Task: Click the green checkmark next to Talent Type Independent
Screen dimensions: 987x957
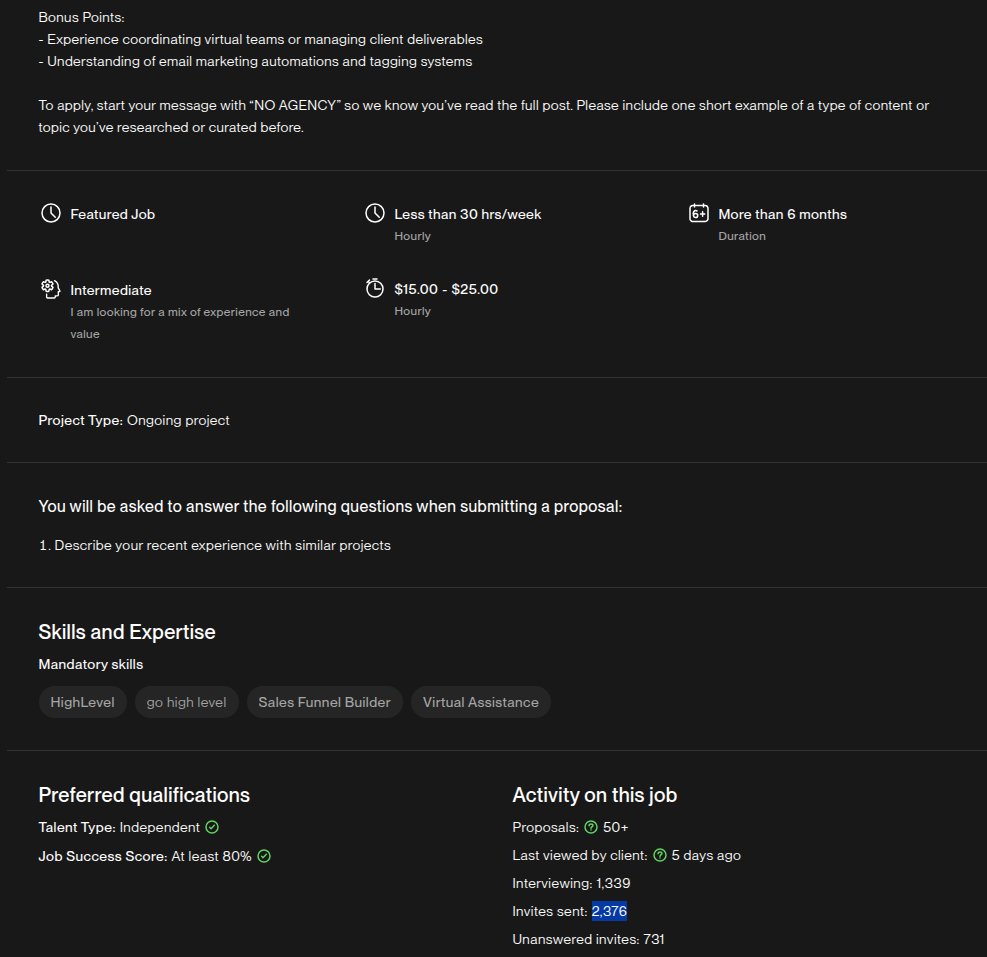Action: (212, 827)
